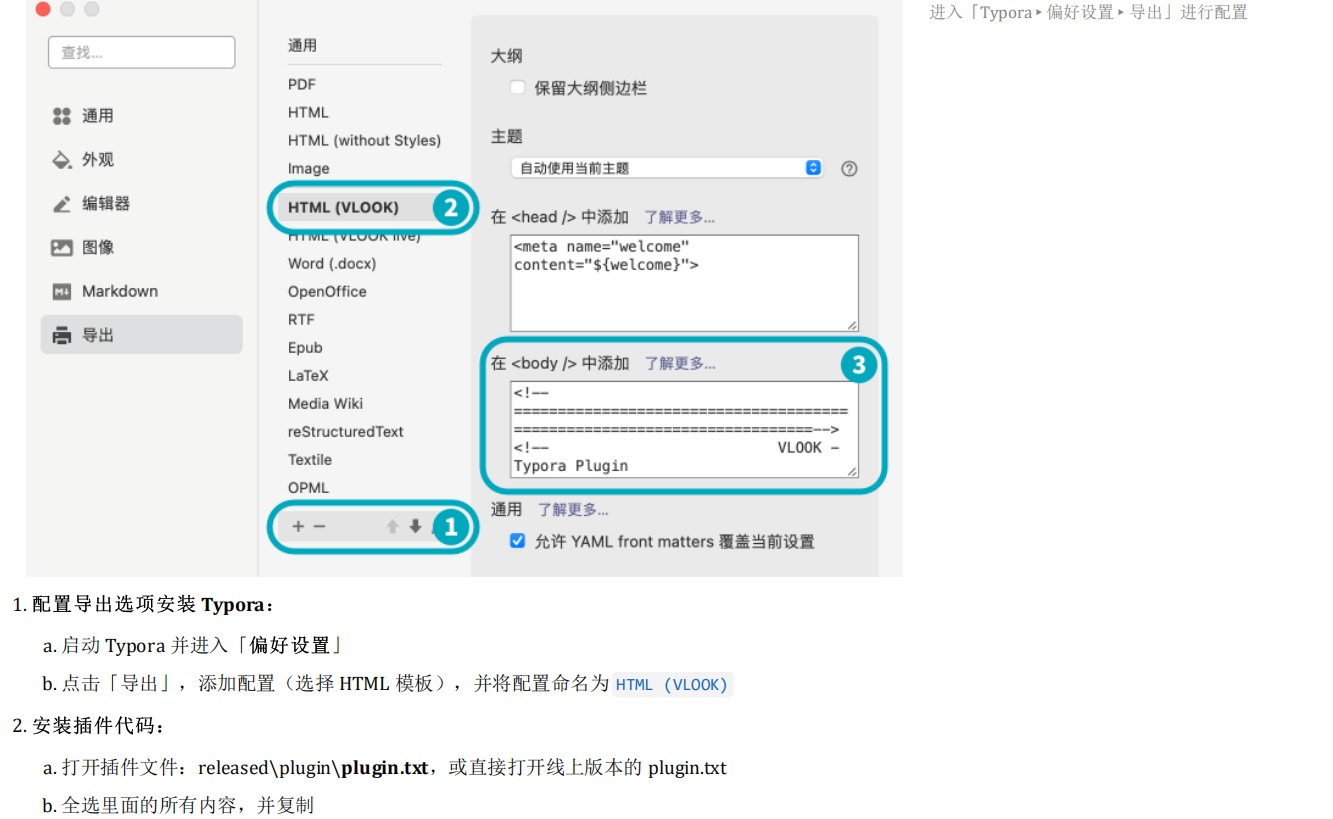Click the resize handle of the body text area
The image size is (1333, 819).
852,471
